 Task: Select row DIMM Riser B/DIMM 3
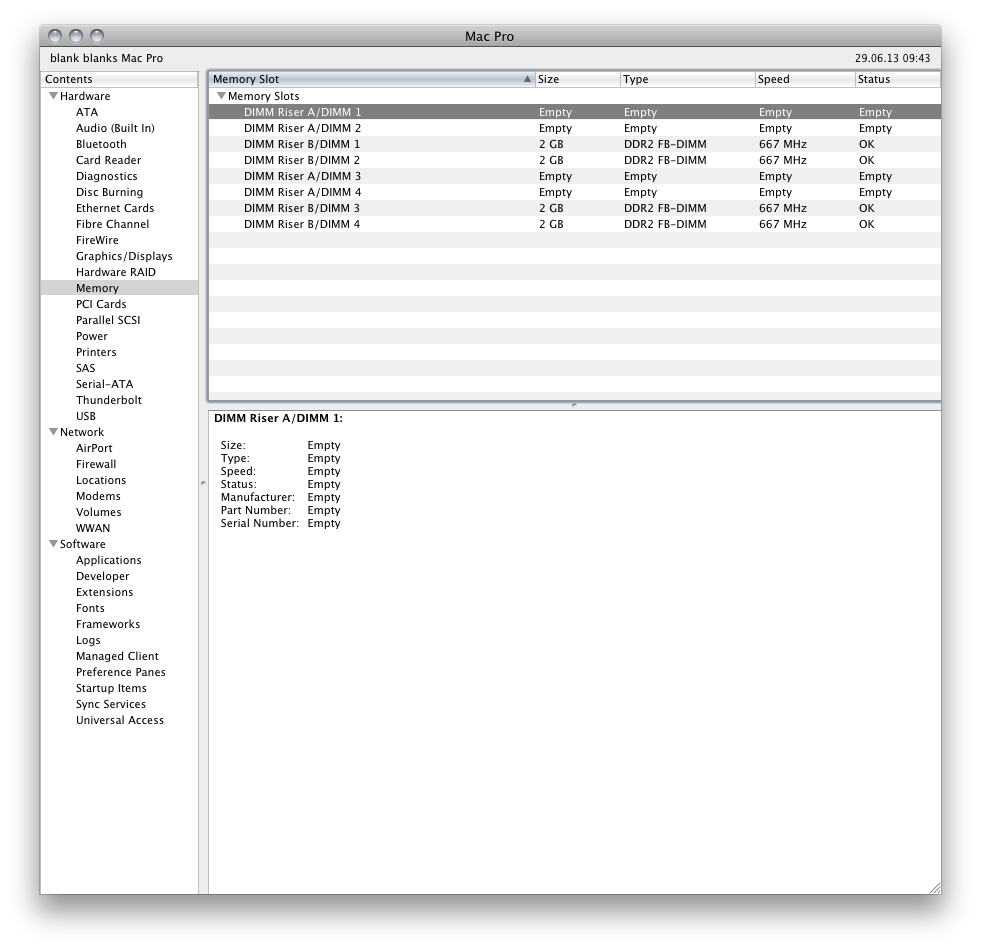(574, 208)
